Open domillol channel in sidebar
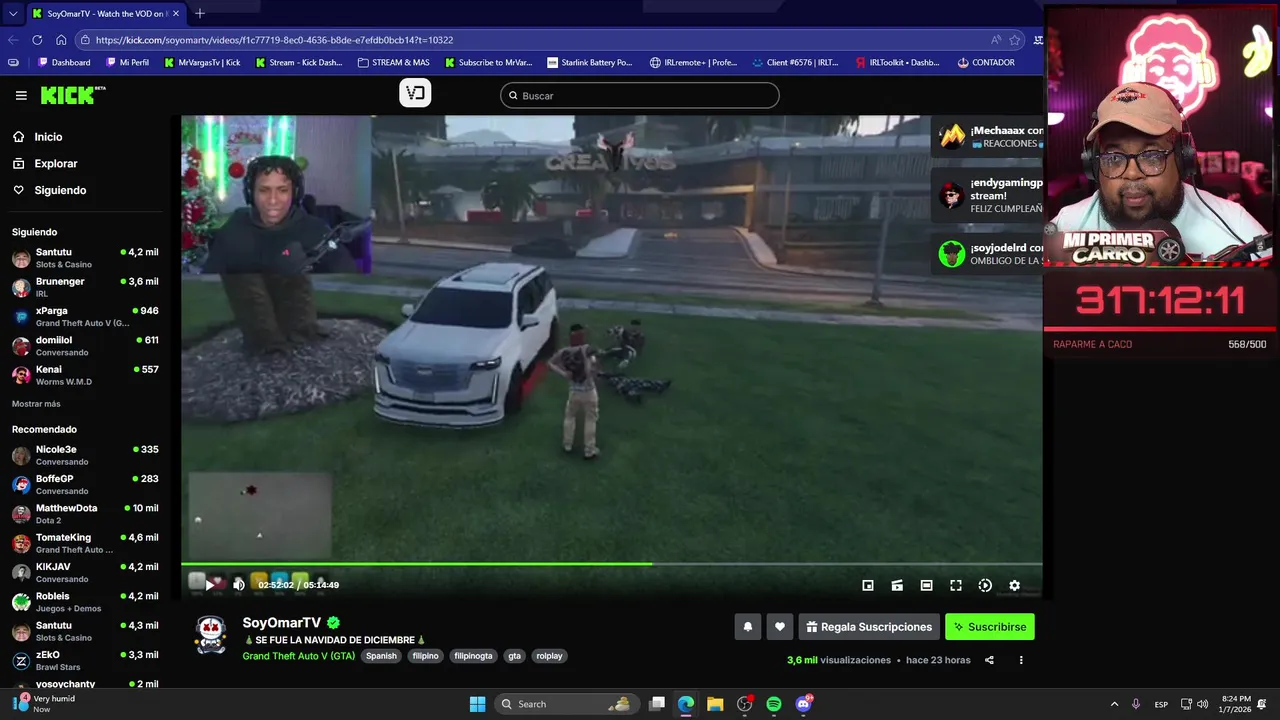The image size is (1280, 720). click(x=85, y=346)
